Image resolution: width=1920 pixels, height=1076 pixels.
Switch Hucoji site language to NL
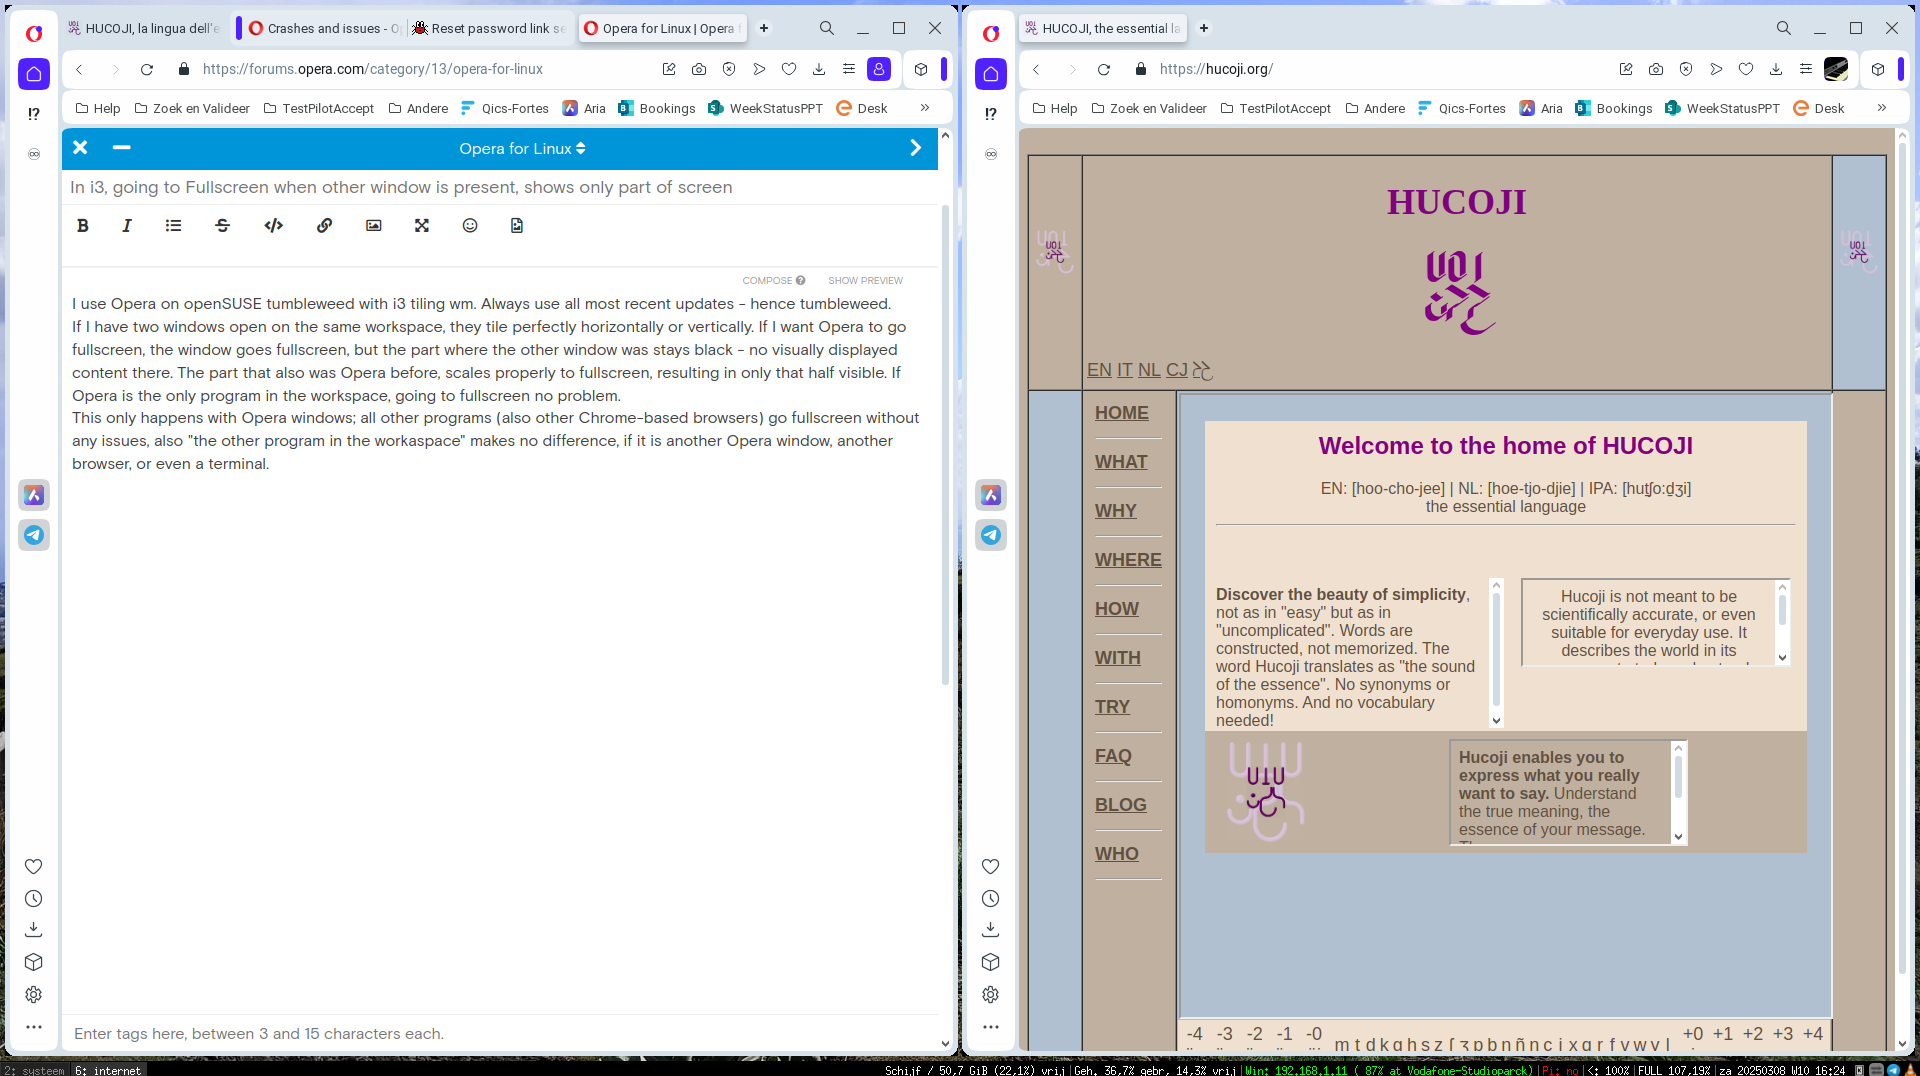pos(1149,370)
